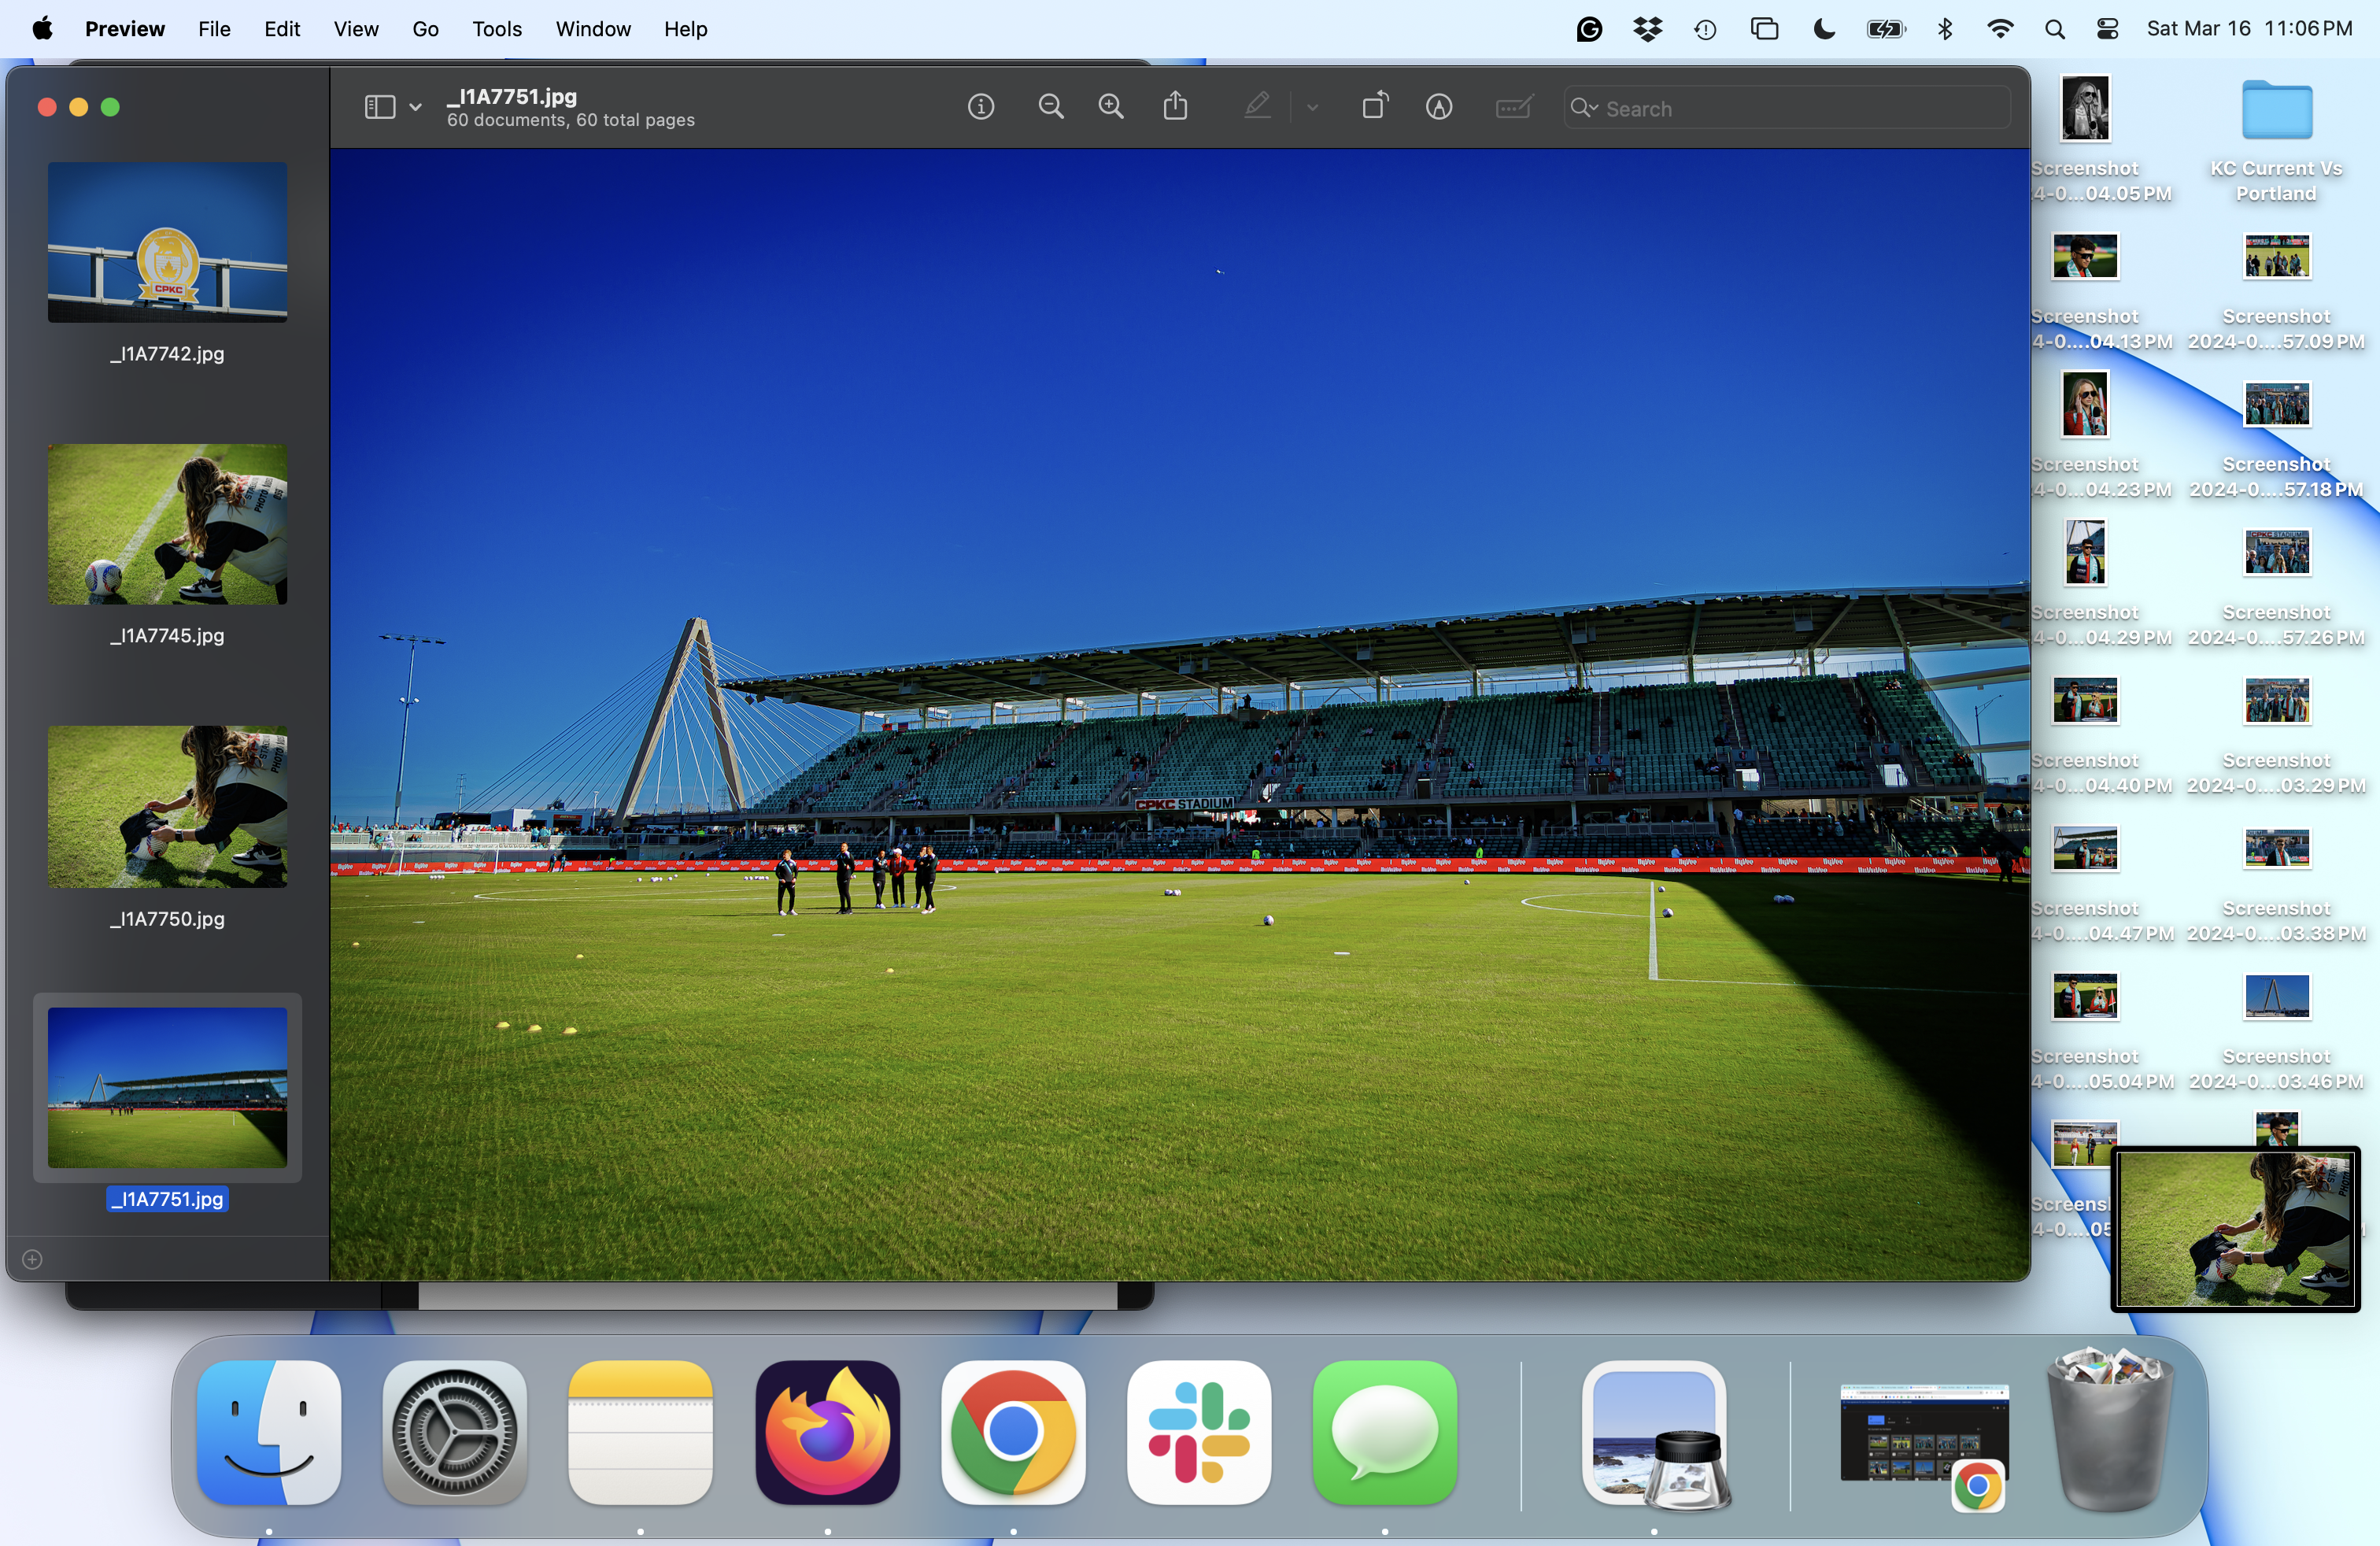Image resolution: width=2380 pixels, height=1546 pixels.
Task: Expand the highlight color dropdown arrow
Action: pyautogui.click(x=1312, y=107)
